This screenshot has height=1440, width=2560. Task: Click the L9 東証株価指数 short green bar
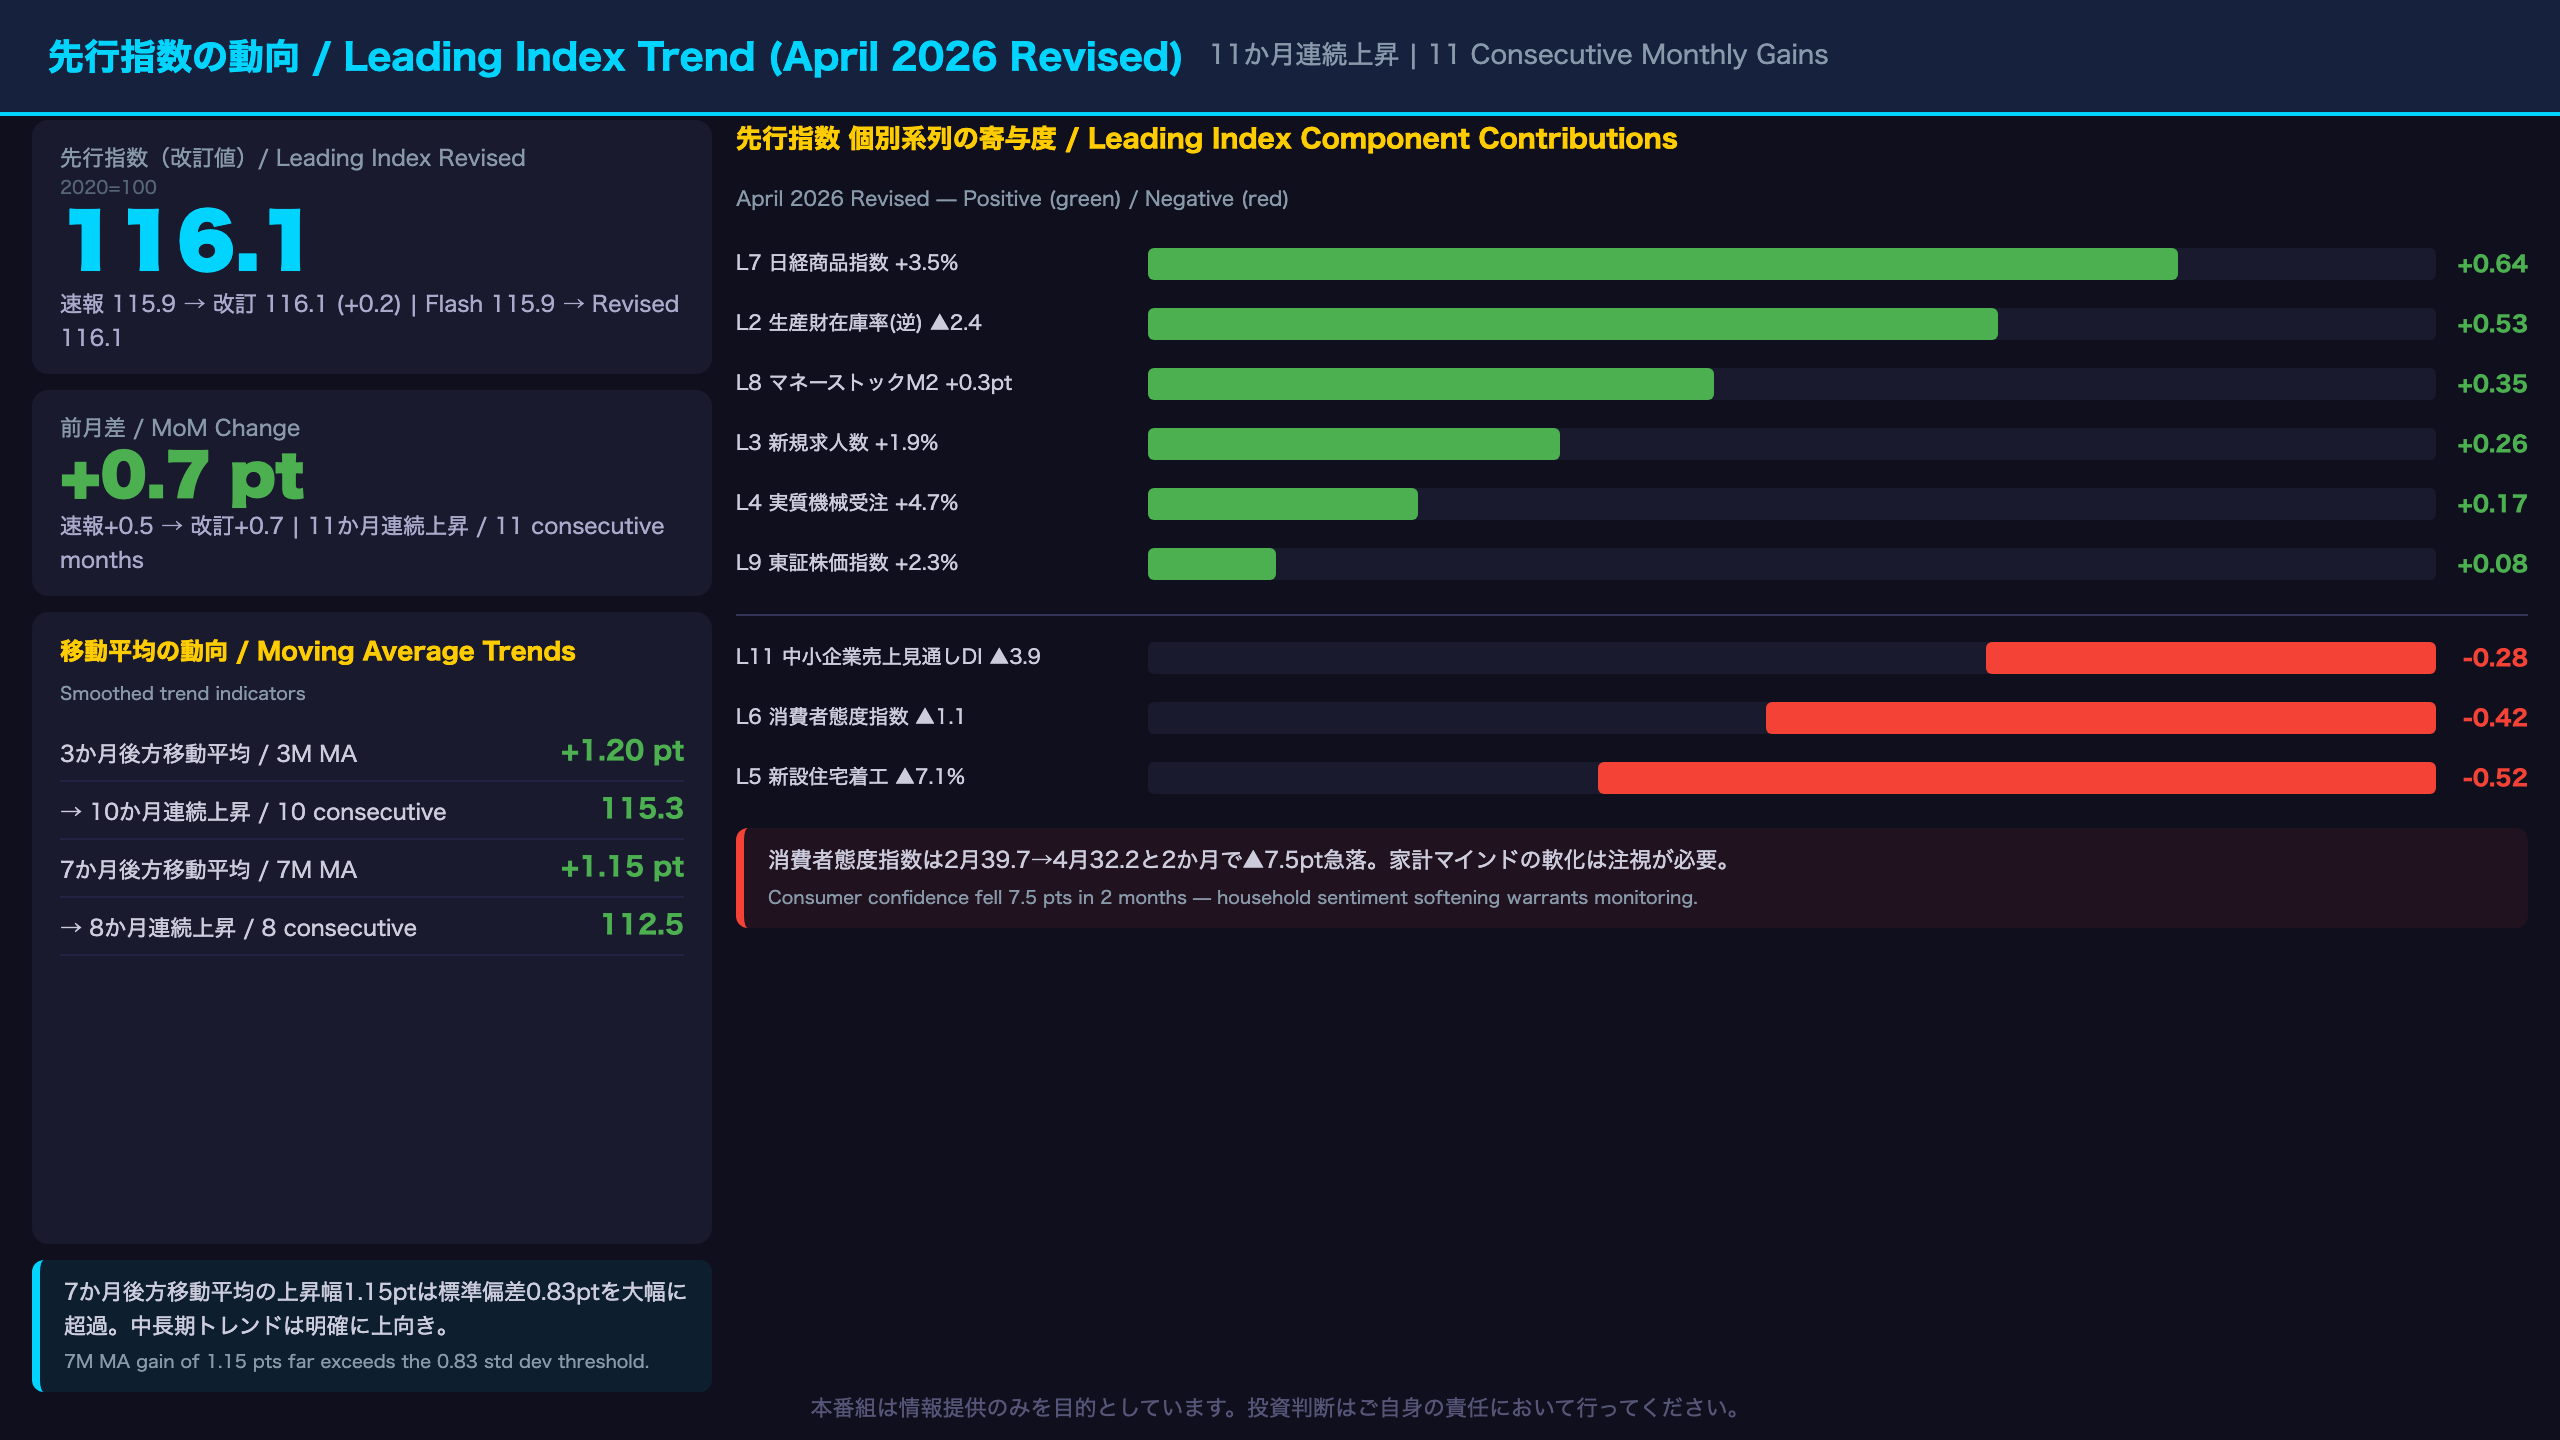point(1211,564)
